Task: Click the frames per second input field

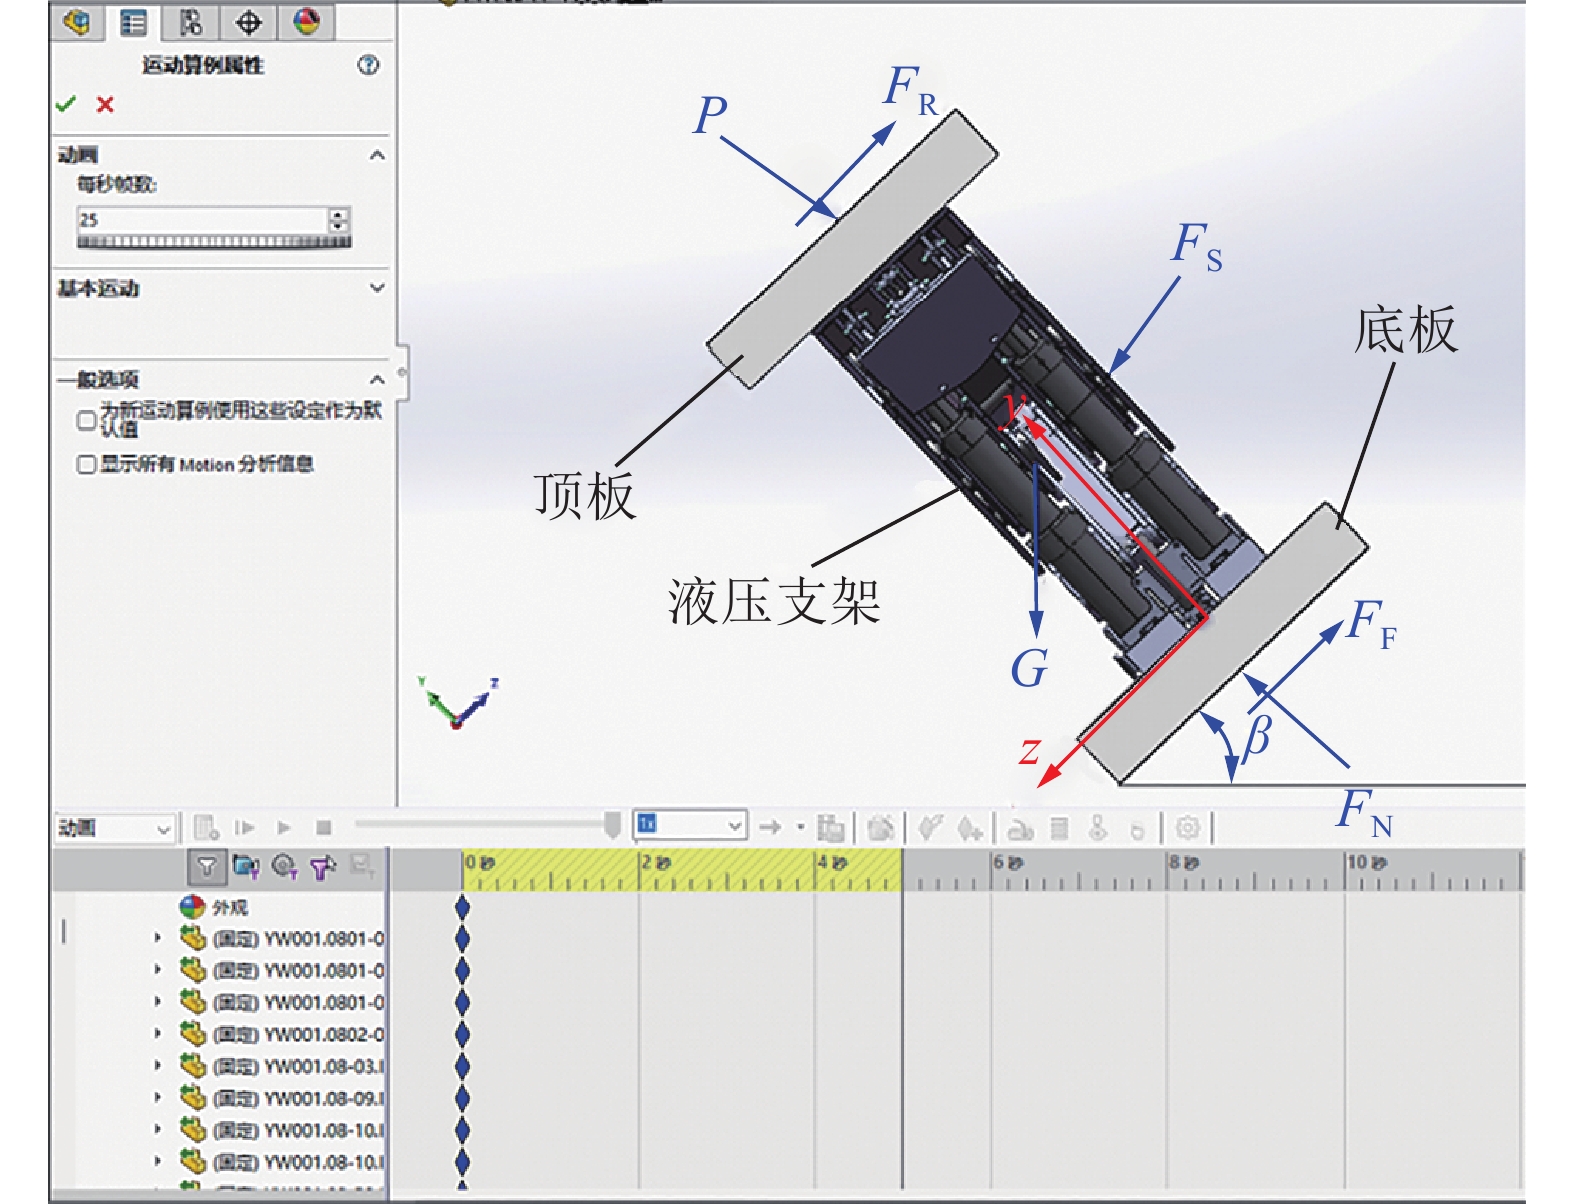Action: tap(202, 220)
